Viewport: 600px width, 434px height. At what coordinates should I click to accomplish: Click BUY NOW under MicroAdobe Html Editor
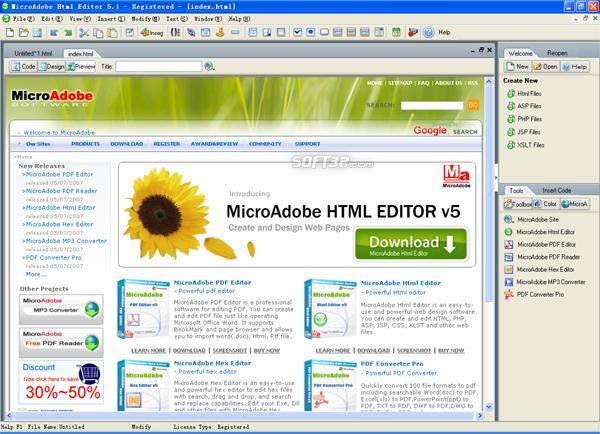[451, 351]
